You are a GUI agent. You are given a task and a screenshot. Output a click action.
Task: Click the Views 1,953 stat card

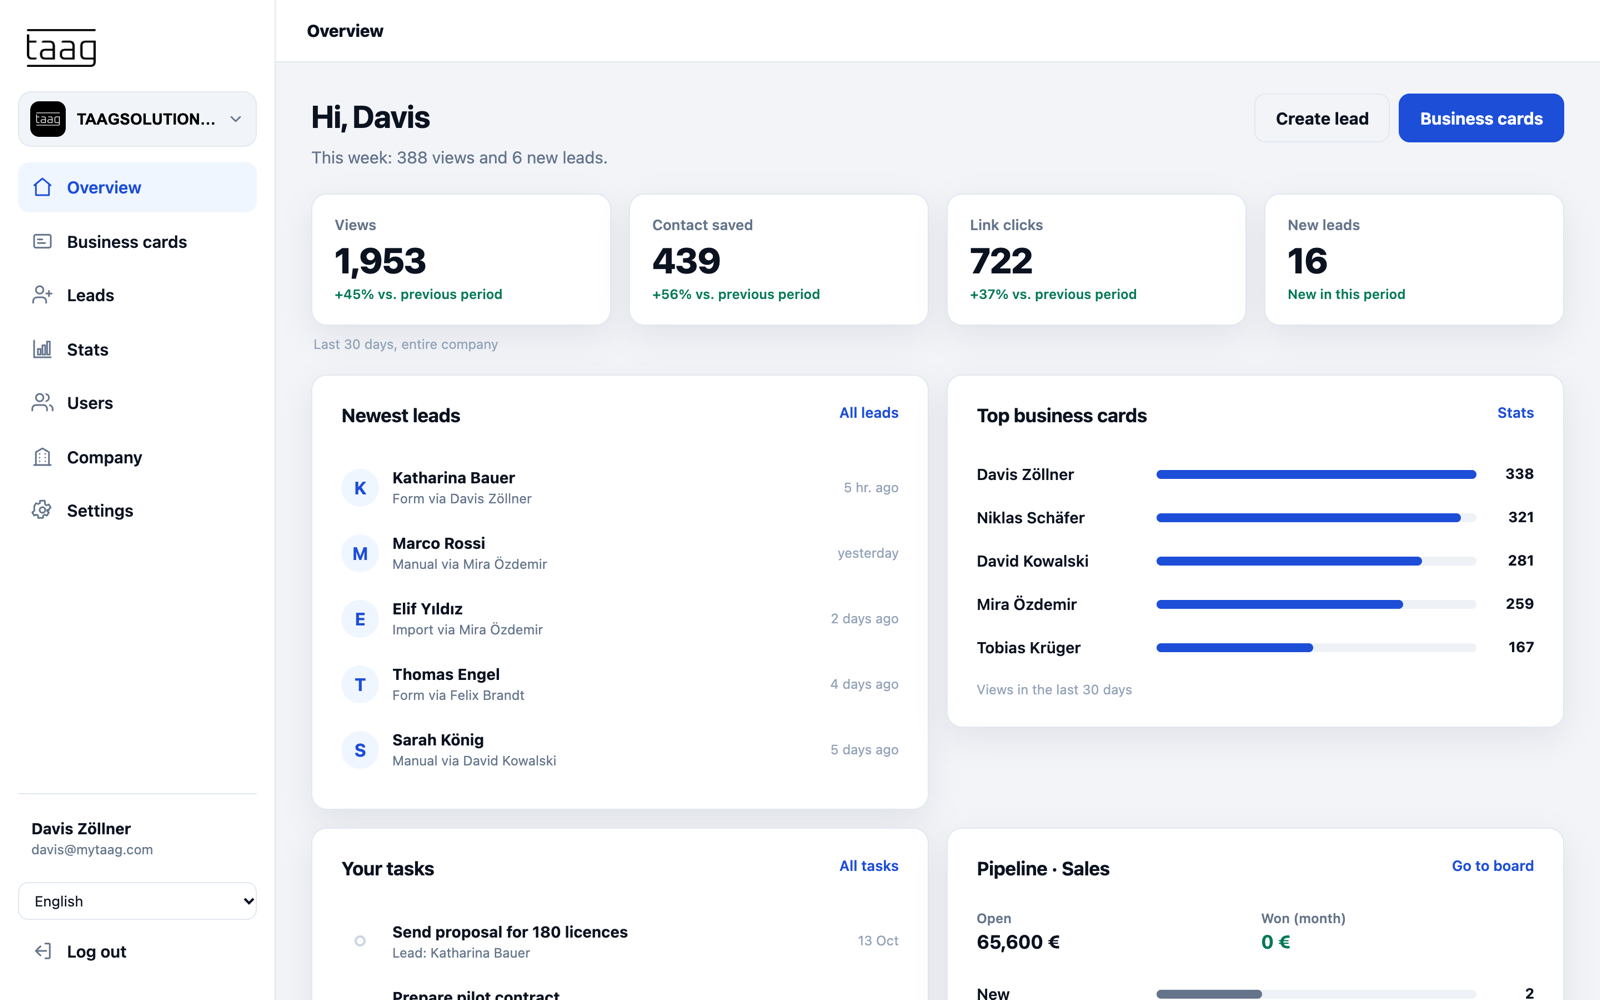coord(461,259)
